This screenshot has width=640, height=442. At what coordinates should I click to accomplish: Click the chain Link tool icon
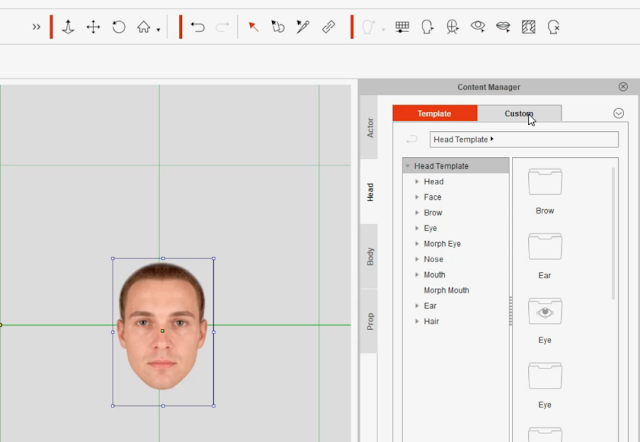[329, 27]
